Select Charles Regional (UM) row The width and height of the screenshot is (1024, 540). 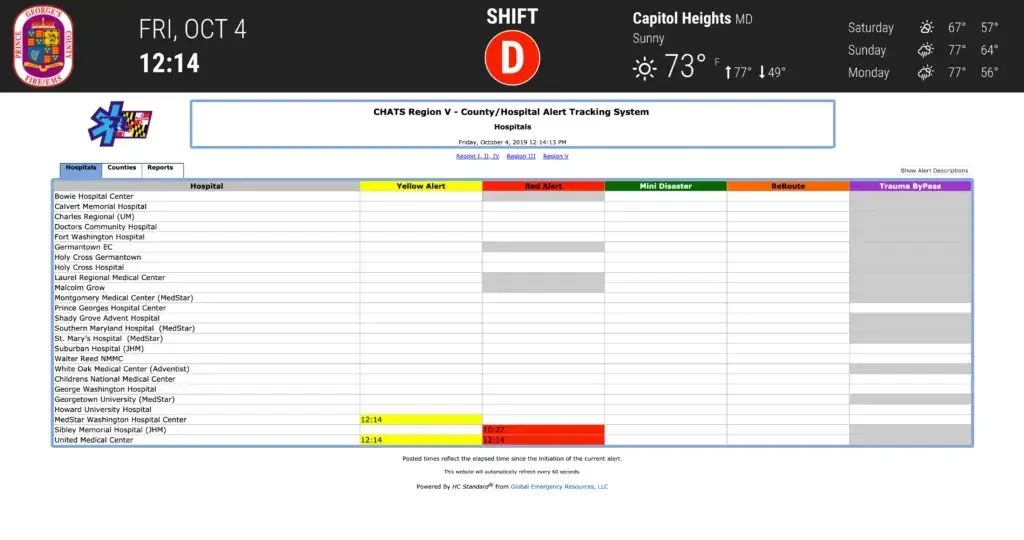click(512, 217)
